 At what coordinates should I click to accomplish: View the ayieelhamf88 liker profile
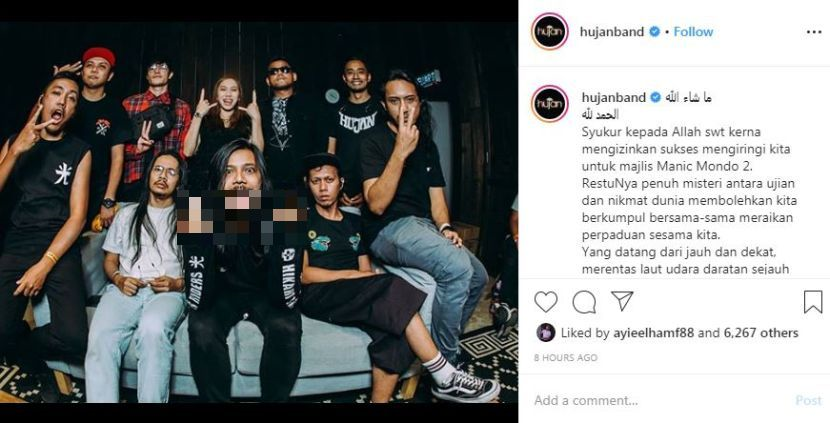tap(655, 333)
